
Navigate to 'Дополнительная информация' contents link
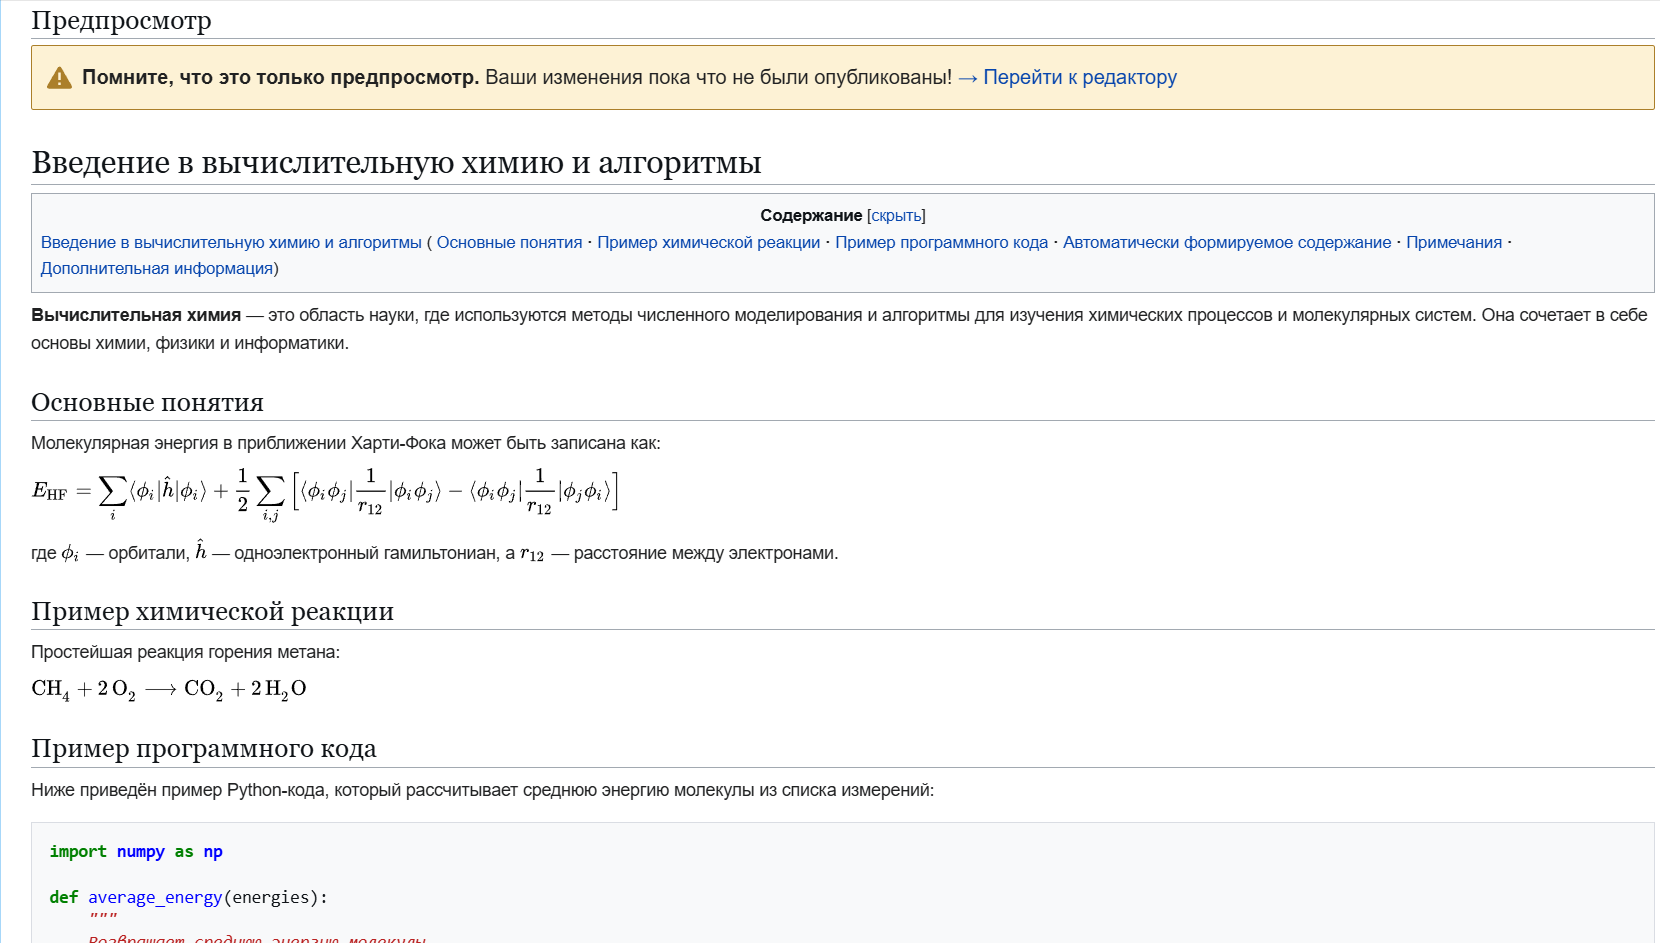click(x=157, y=268)
